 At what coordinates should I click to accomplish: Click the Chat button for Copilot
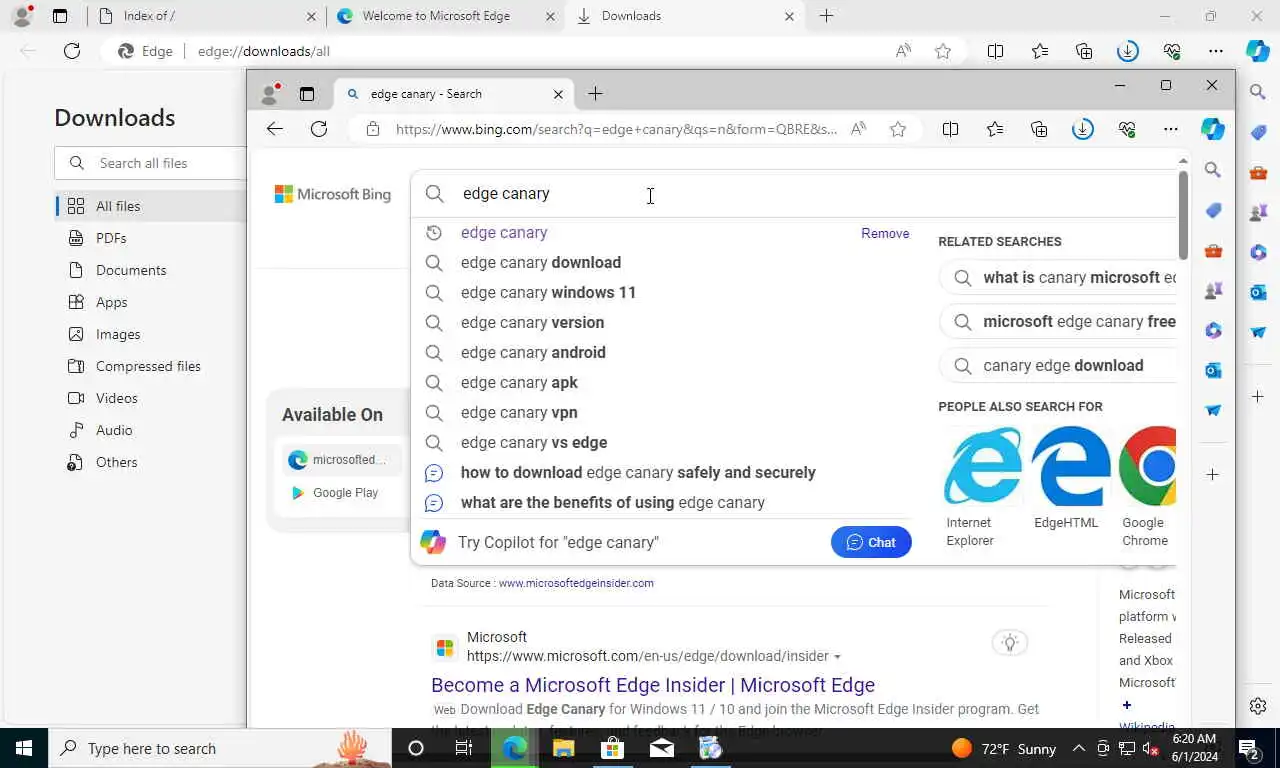(871, 542)
